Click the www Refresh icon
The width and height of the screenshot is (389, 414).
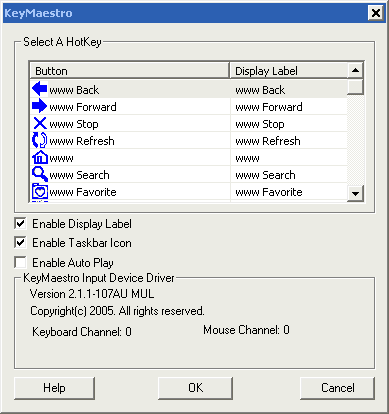point(40,140)
